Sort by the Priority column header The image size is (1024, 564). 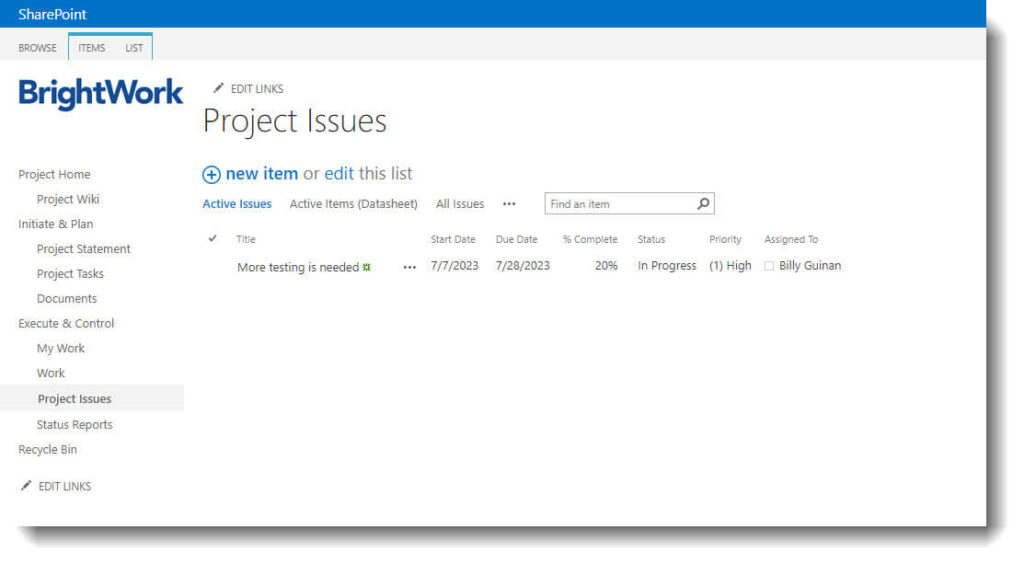pos(725,240)
